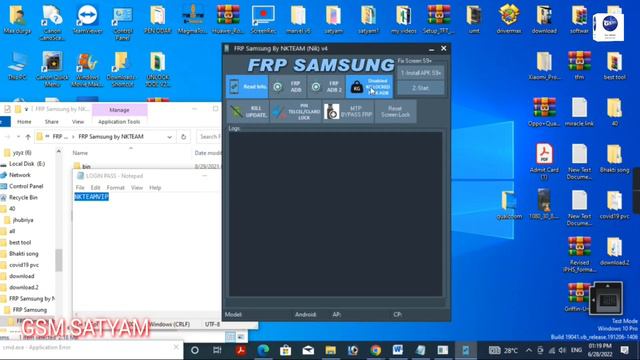Click inside the Logs output area
Screen dimensions: 640x360
tap(336, 214)
